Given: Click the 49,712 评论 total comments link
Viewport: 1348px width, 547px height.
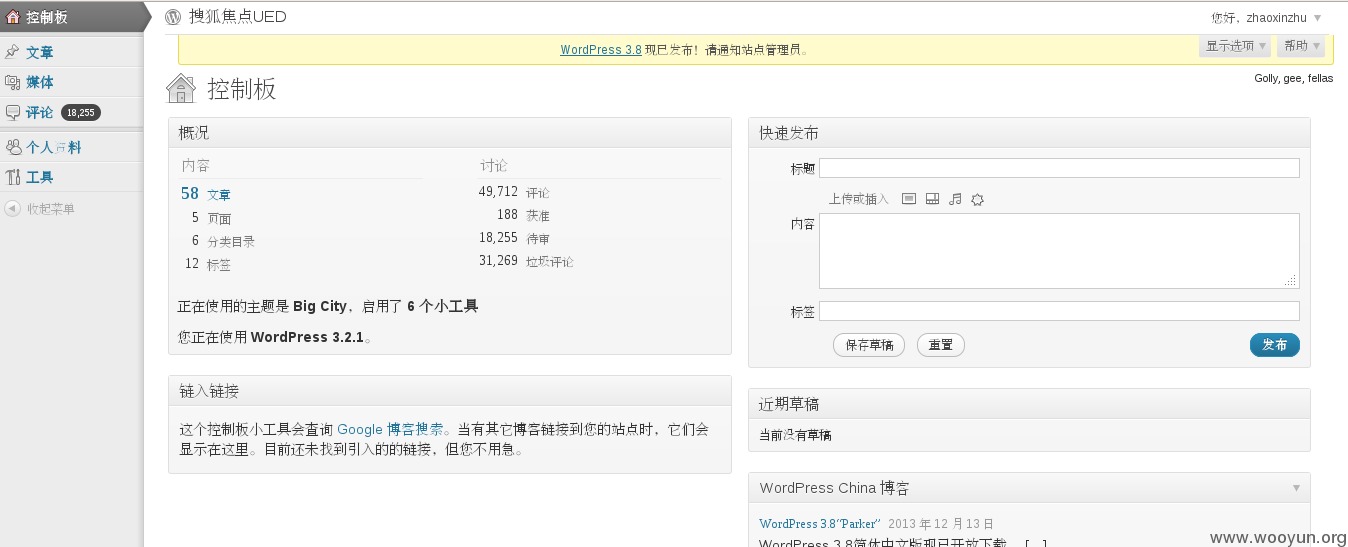Looking at the screenshot, I should coord(514,192).
